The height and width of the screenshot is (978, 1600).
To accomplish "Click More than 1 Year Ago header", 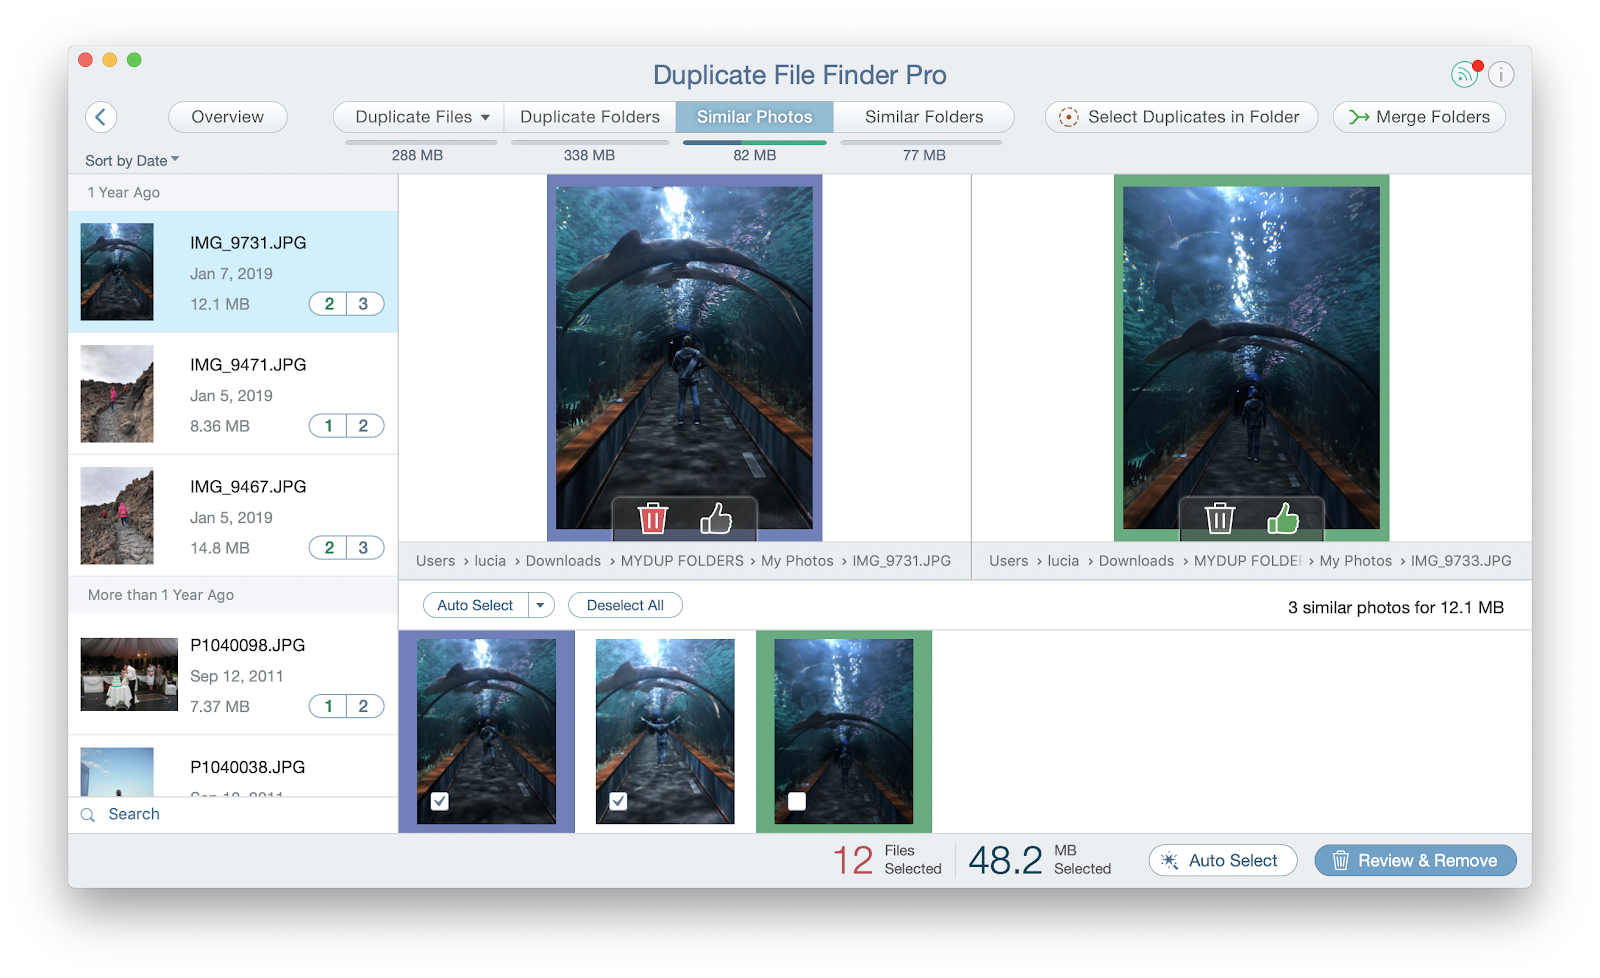I will point(161,595).
